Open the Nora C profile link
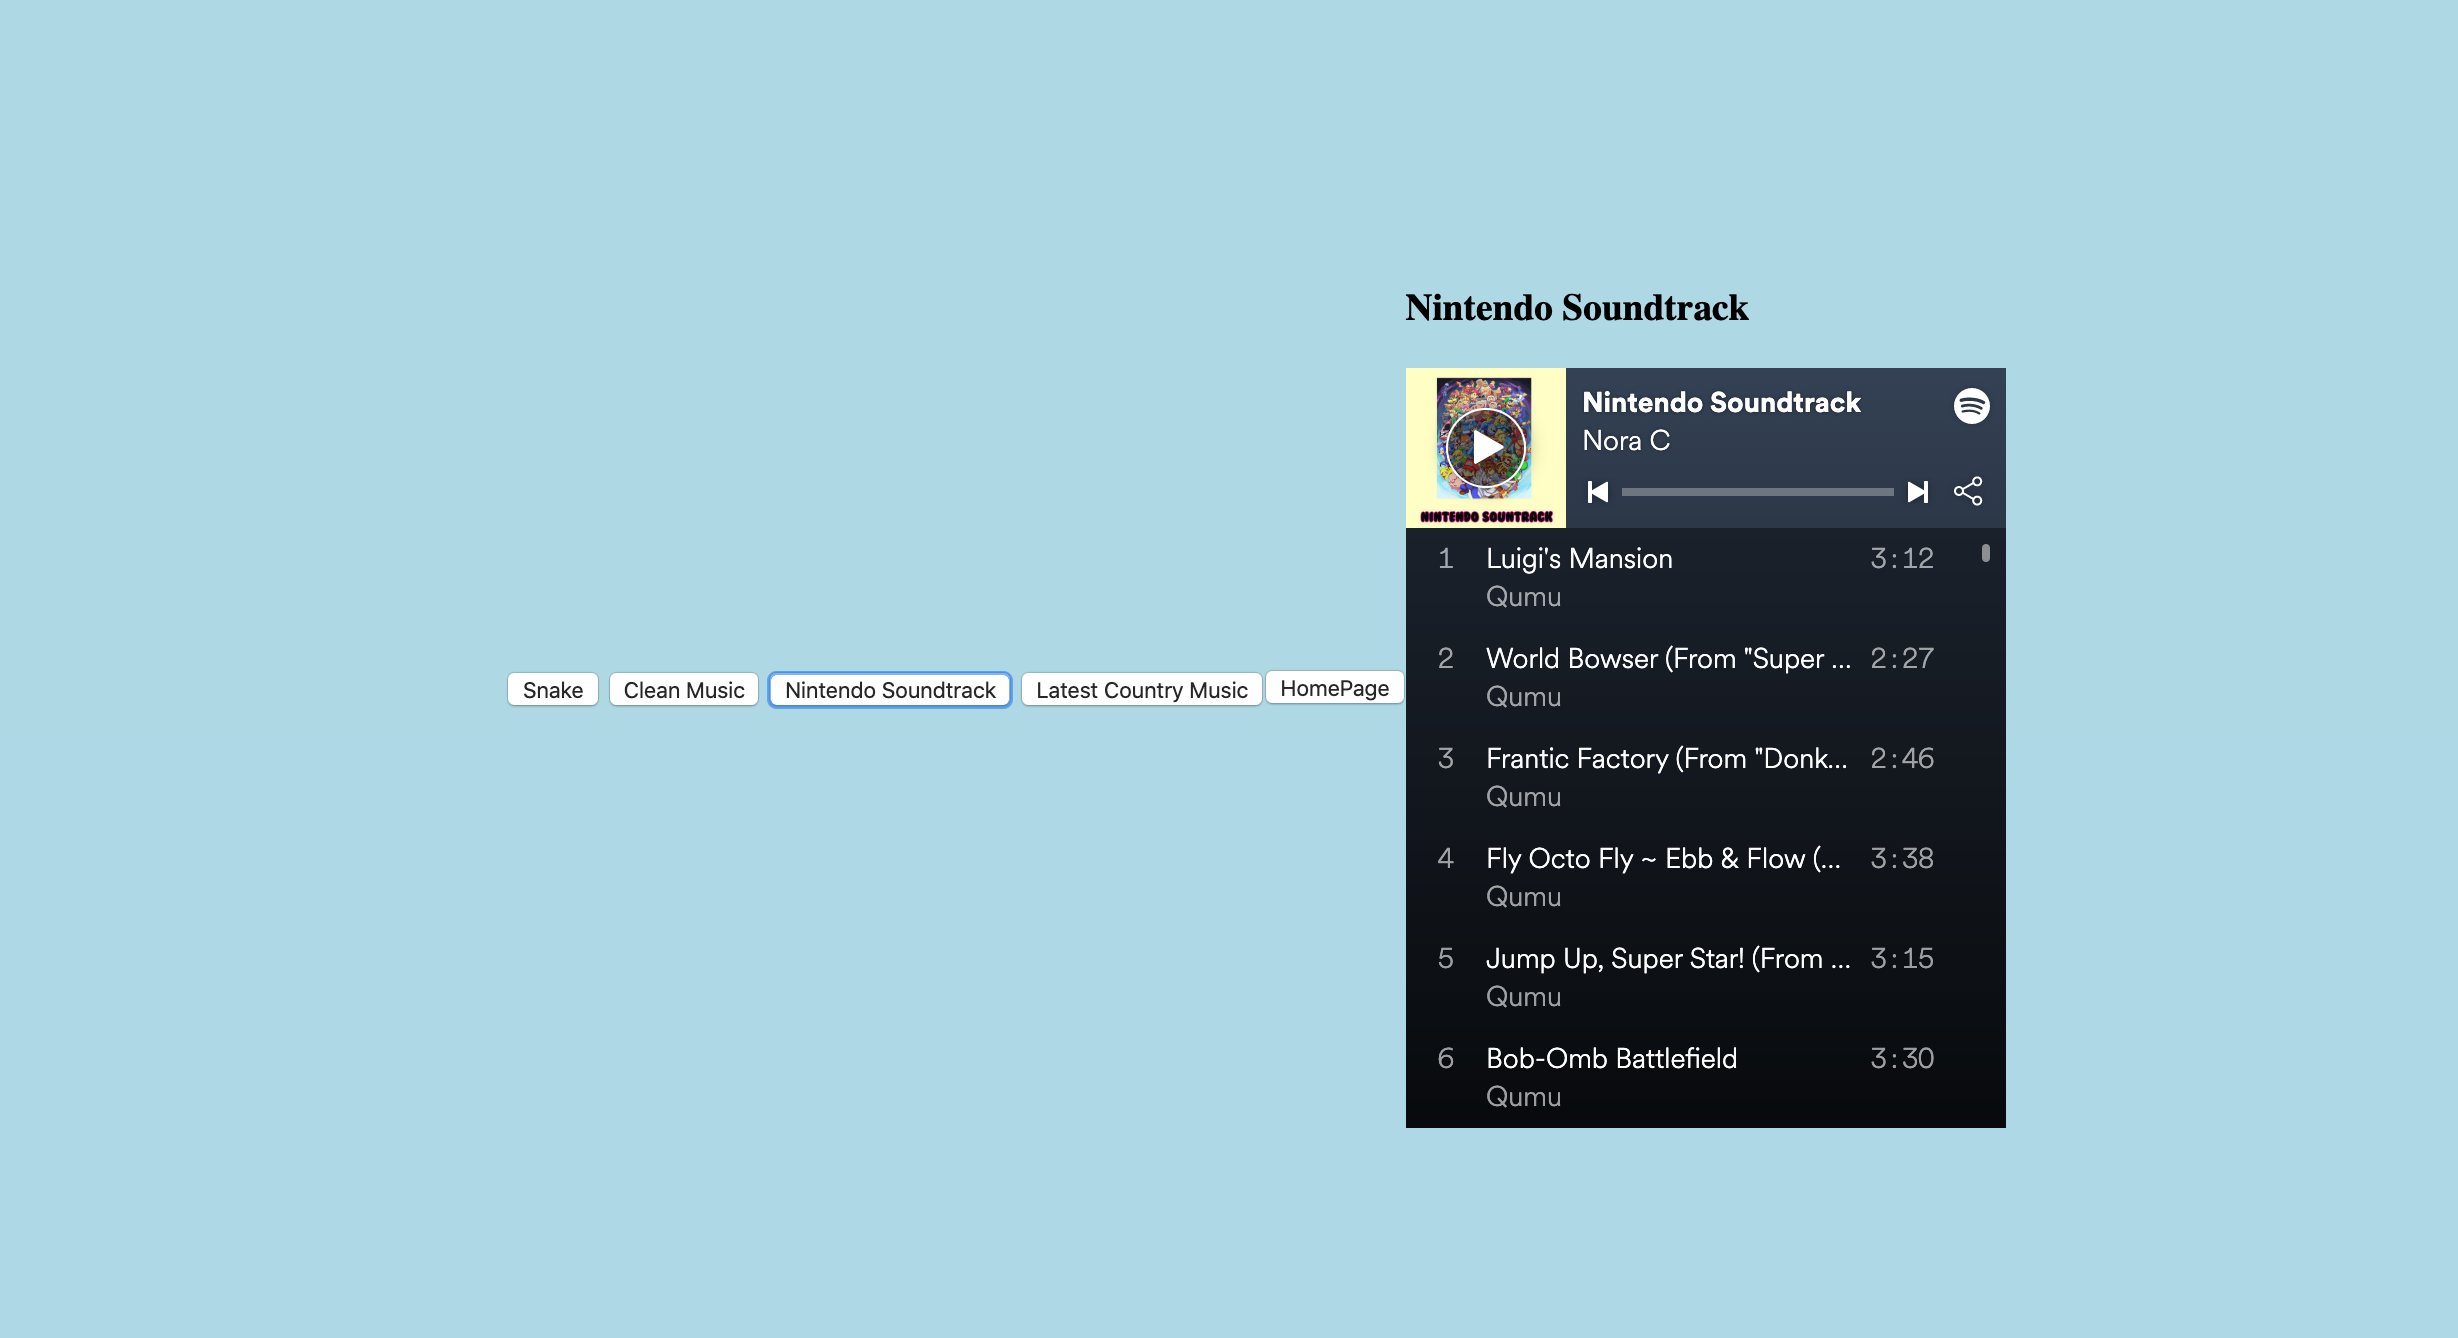This screenshot has width=2458, height=1338. (x=1625, y=441)
